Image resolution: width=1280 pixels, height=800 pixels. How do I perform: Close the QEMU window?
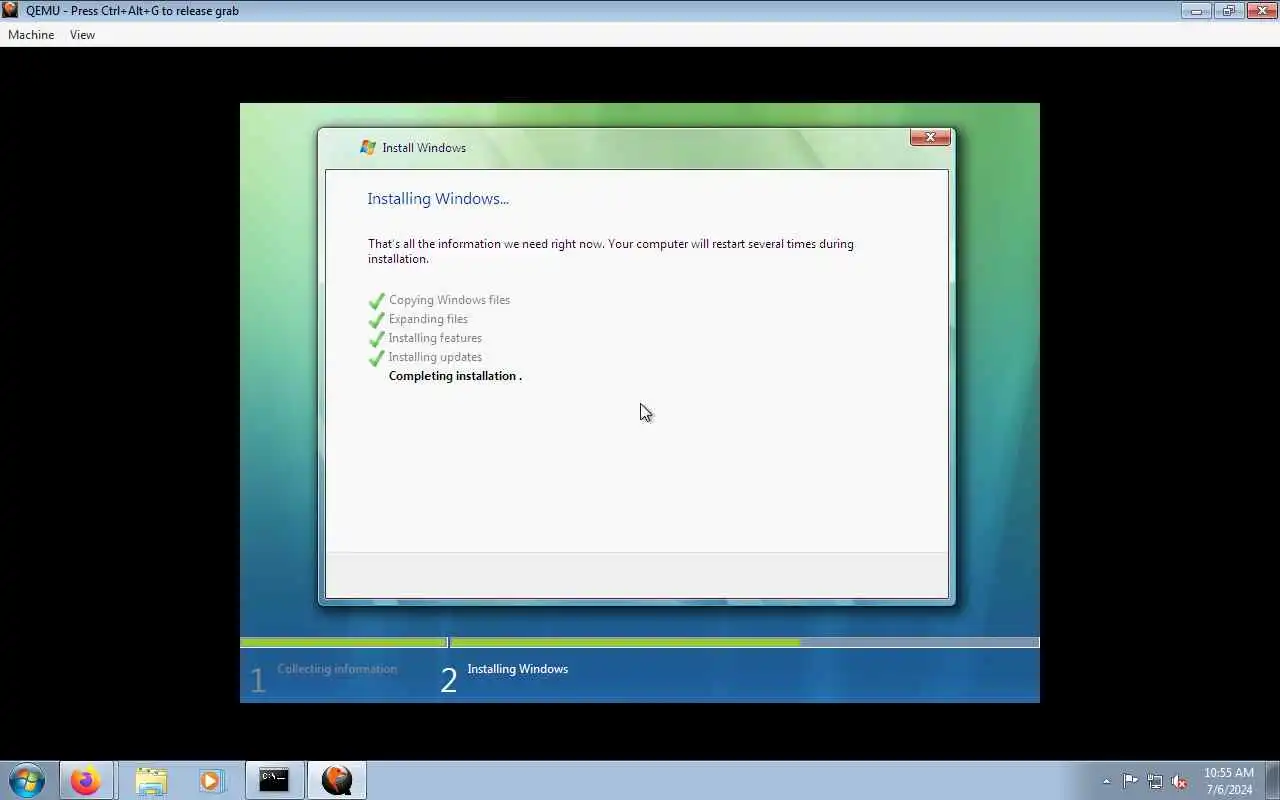pyautogui.click(x=1260, y=11)
